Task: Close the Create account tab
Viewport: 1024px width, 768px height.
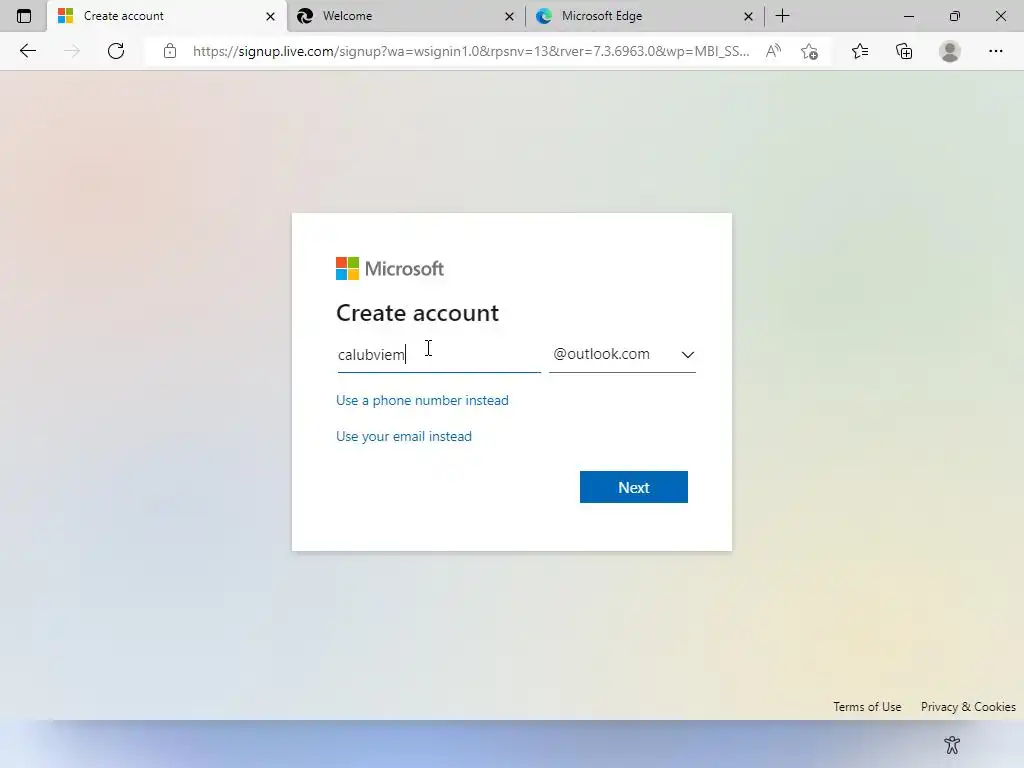Action: pos(270,16)
